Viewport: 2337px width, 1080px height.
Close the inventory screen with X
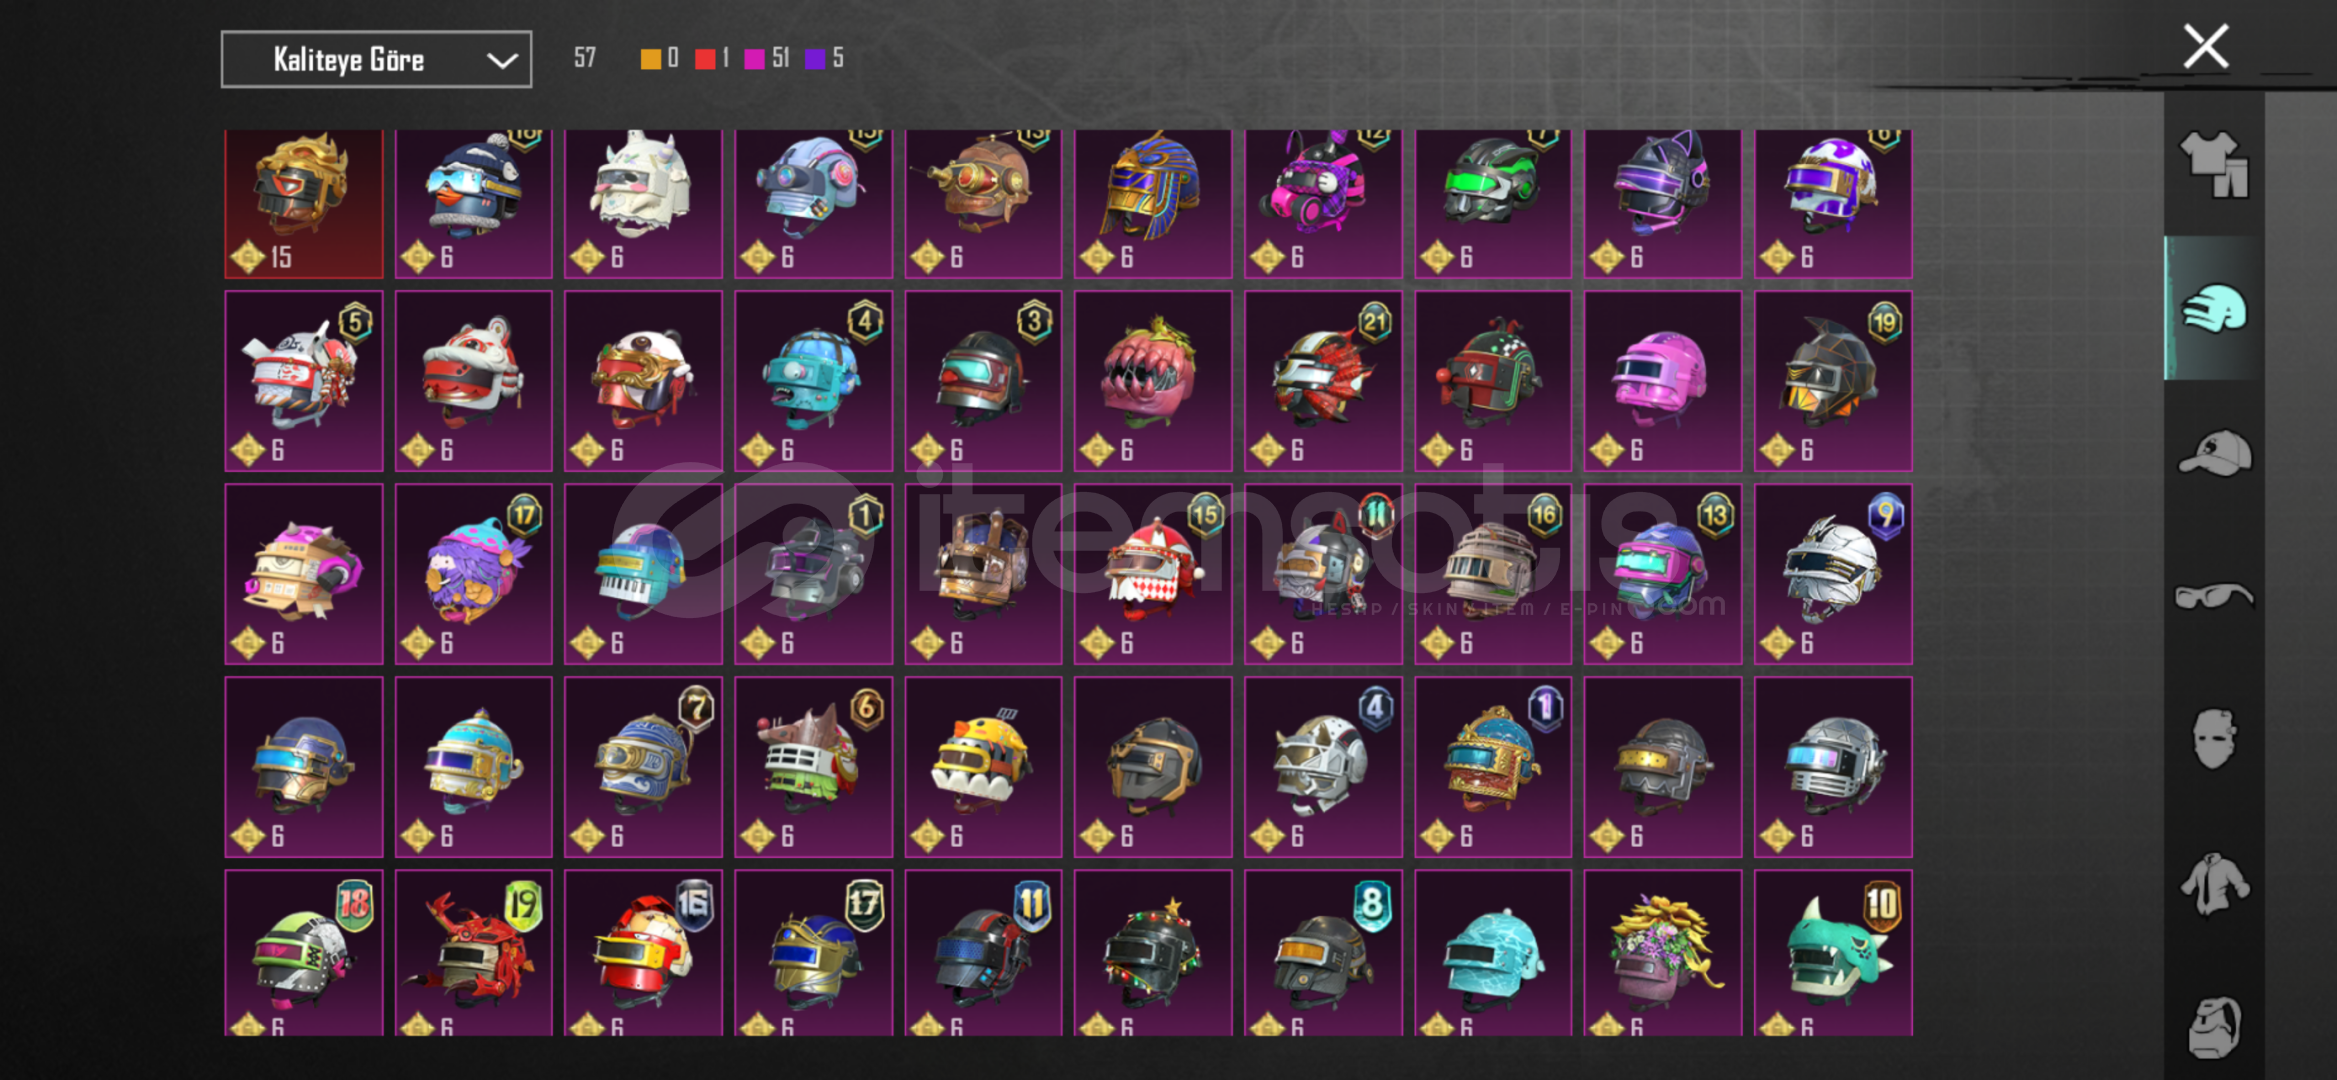pyautogui.click(x=2205, y=47)
